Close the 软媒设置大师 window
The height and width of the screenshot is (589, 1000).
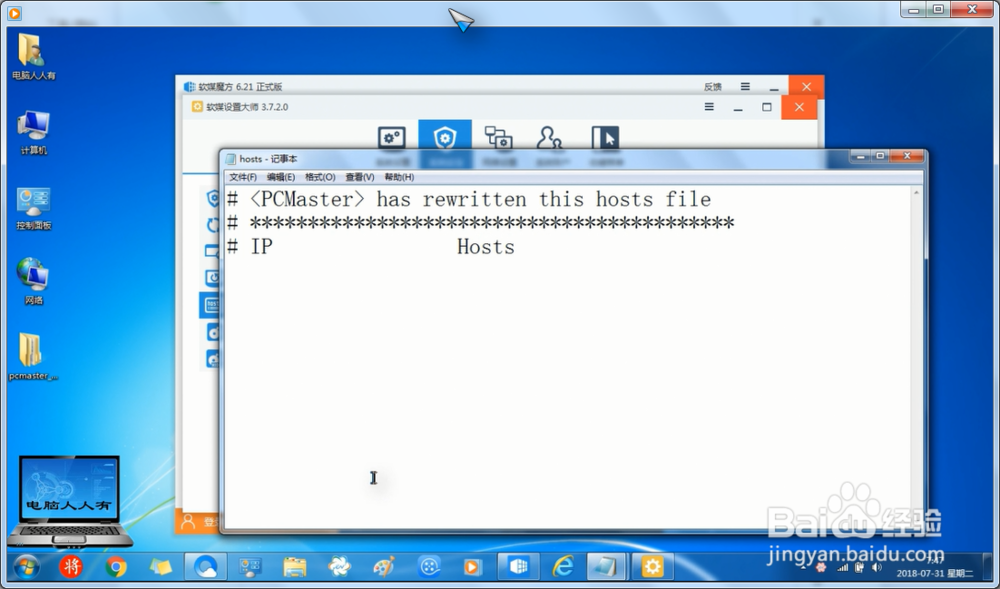[x=799, y=107]
